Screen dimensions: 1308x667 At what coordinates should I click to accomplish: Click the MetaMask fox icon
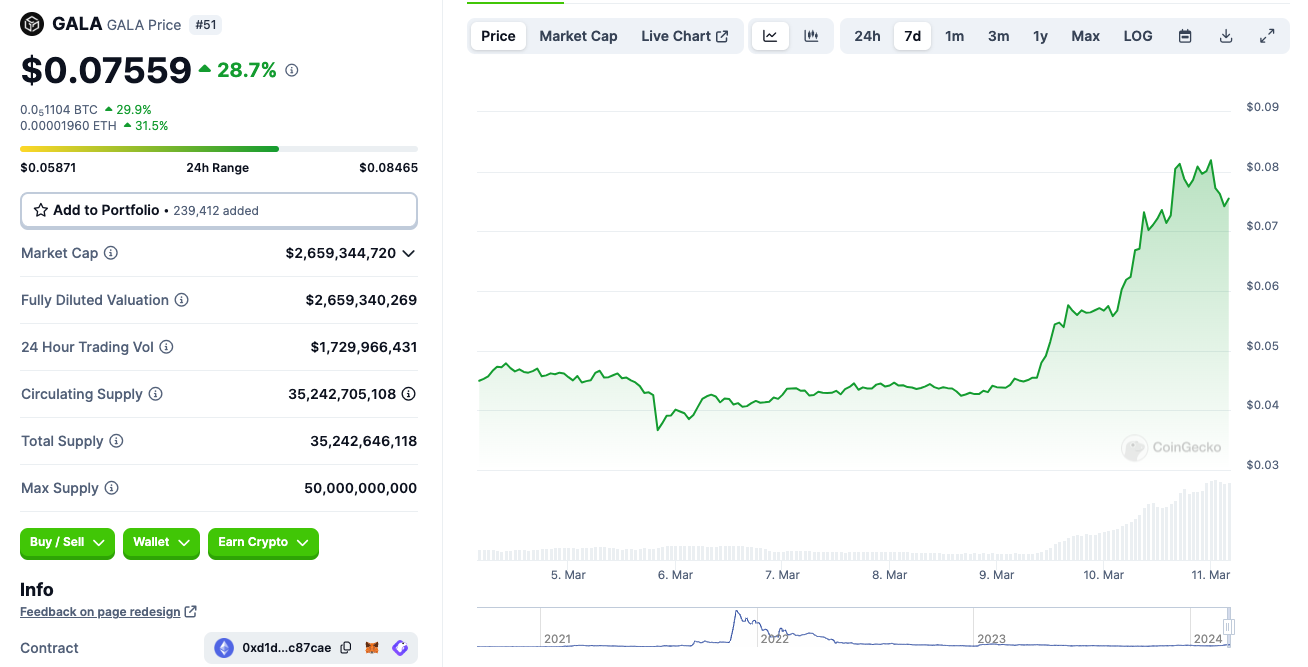point(372,648)
